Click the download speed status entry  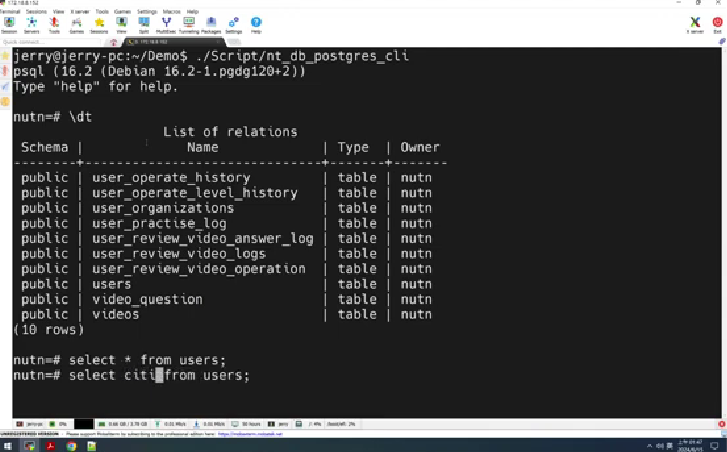[209, 424]
